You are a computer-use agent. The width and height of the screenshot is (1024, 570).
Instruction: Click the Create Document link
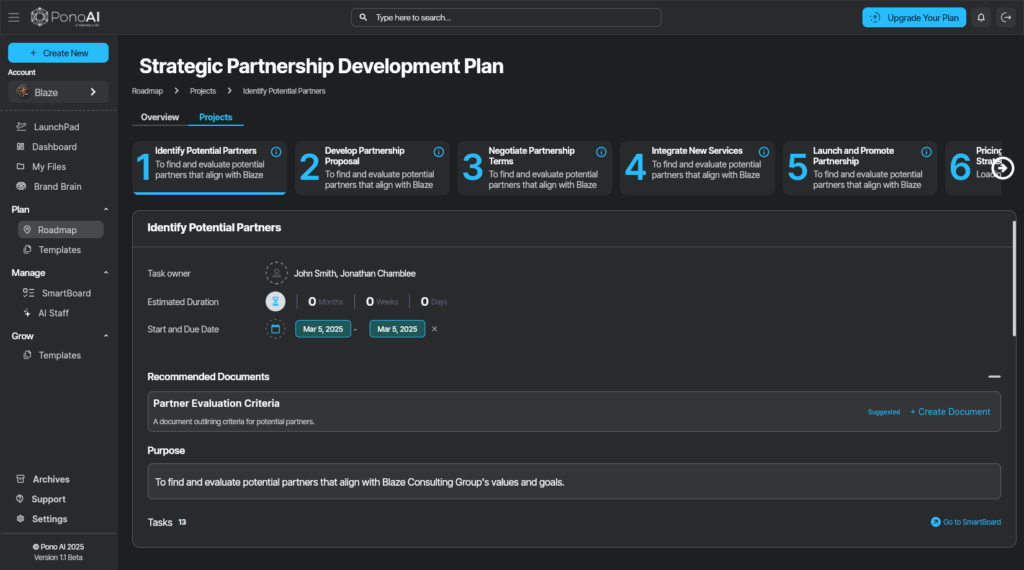pos(950,412)
